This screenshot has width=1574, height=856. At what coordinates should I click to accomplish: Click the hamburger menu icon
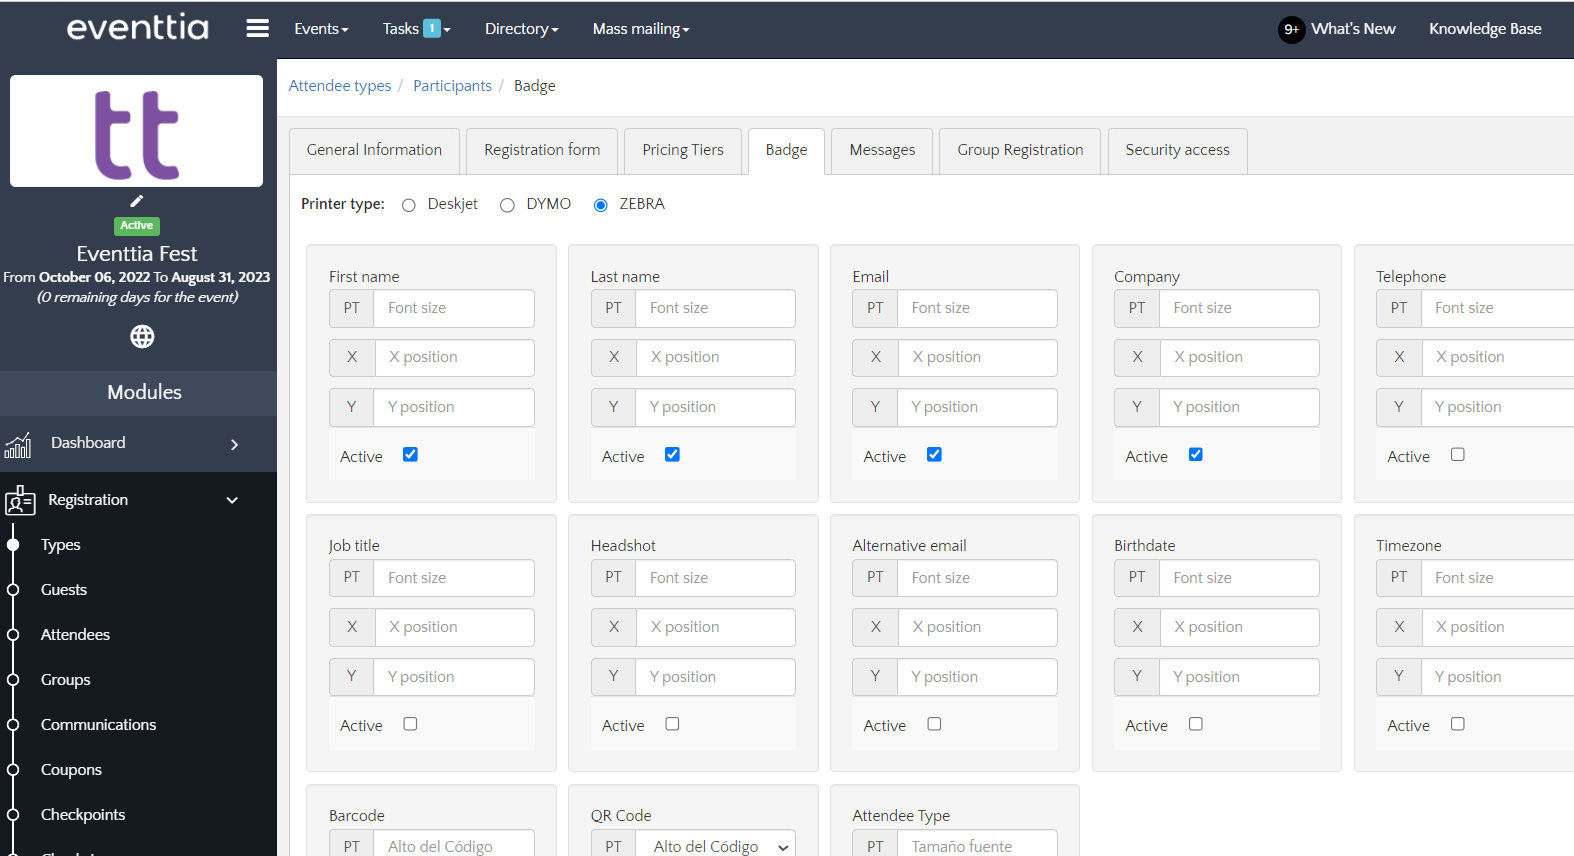click(x=257, y=29)
